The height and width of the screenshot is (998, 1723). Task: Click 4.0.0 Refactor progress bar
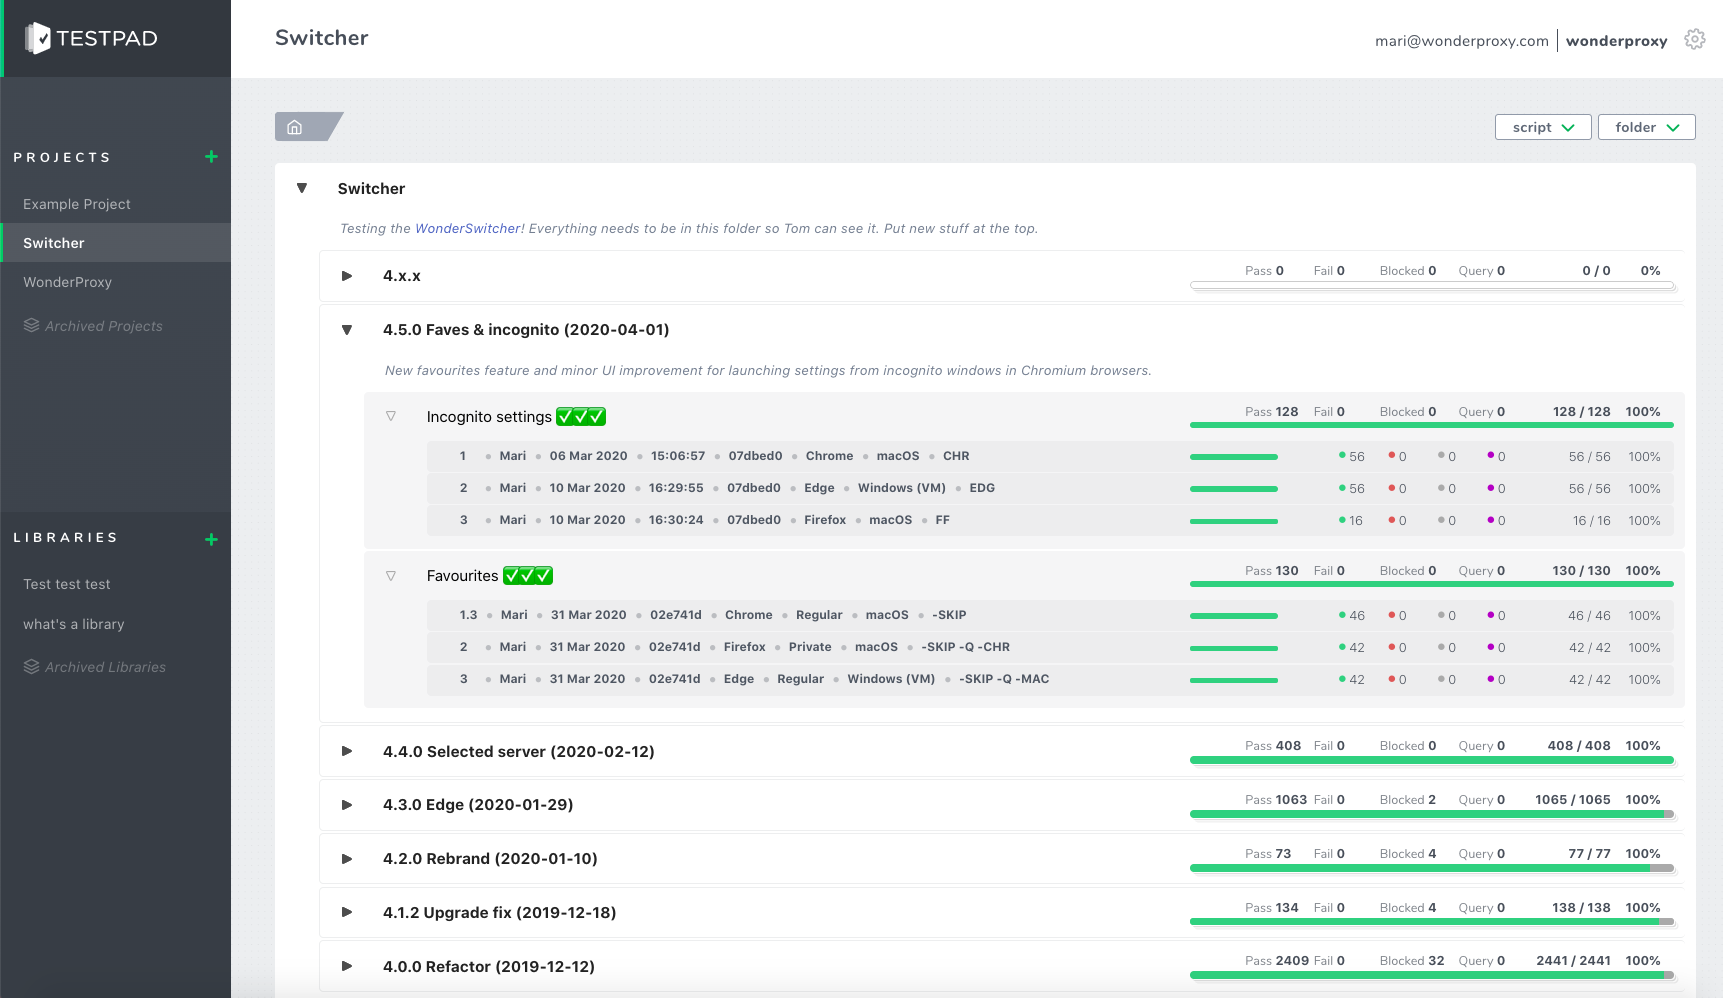tap(1431, 975)
